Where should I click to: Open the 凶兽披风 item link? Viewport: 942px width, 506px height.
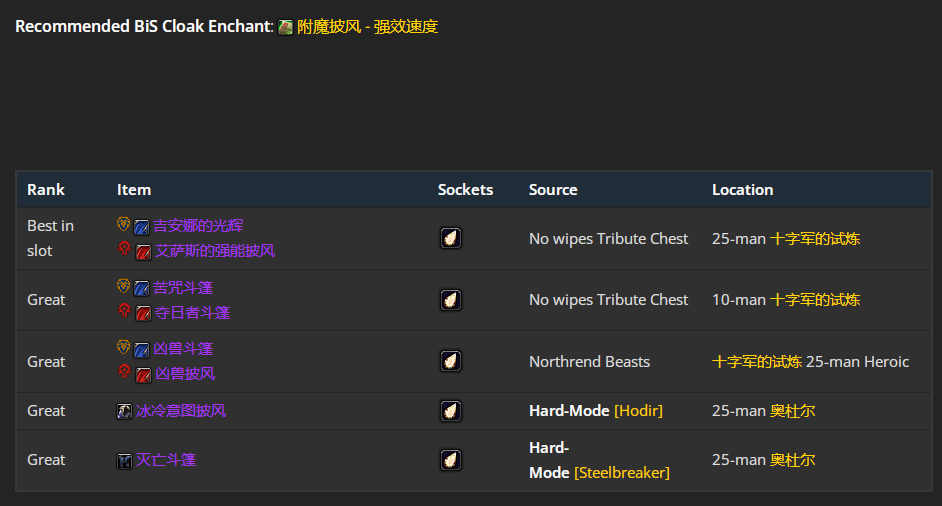click(185, 374)
